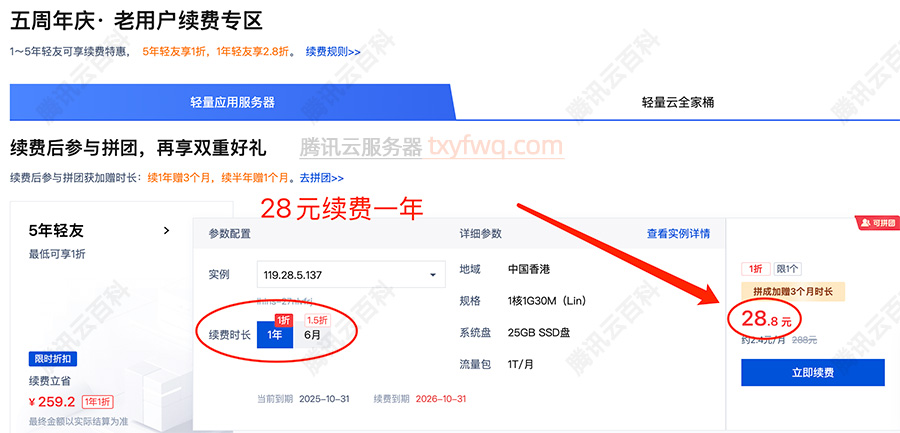
Task: Click the ¥259.2 savings amount
Action: (x=52, y=401)
